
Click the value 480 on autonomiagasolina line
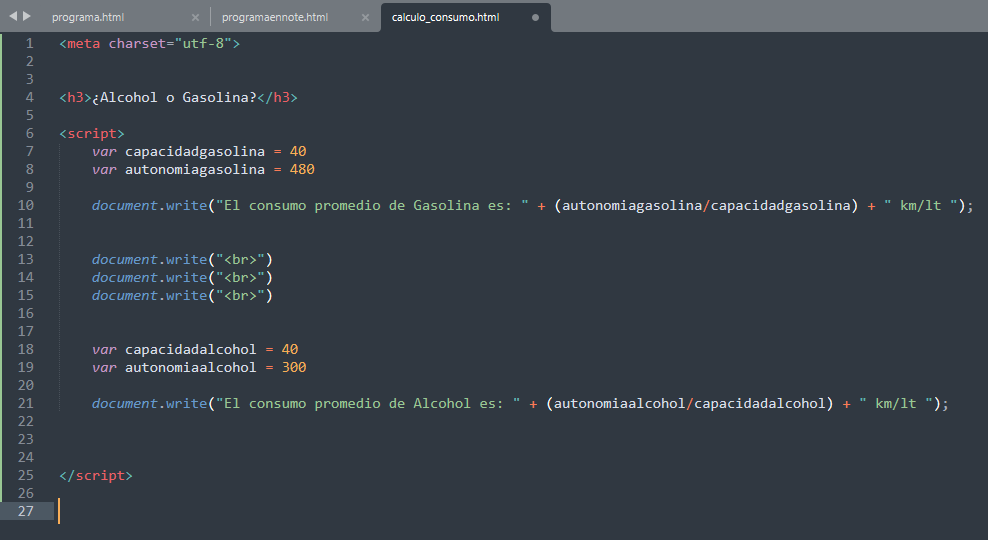point(302,169)
